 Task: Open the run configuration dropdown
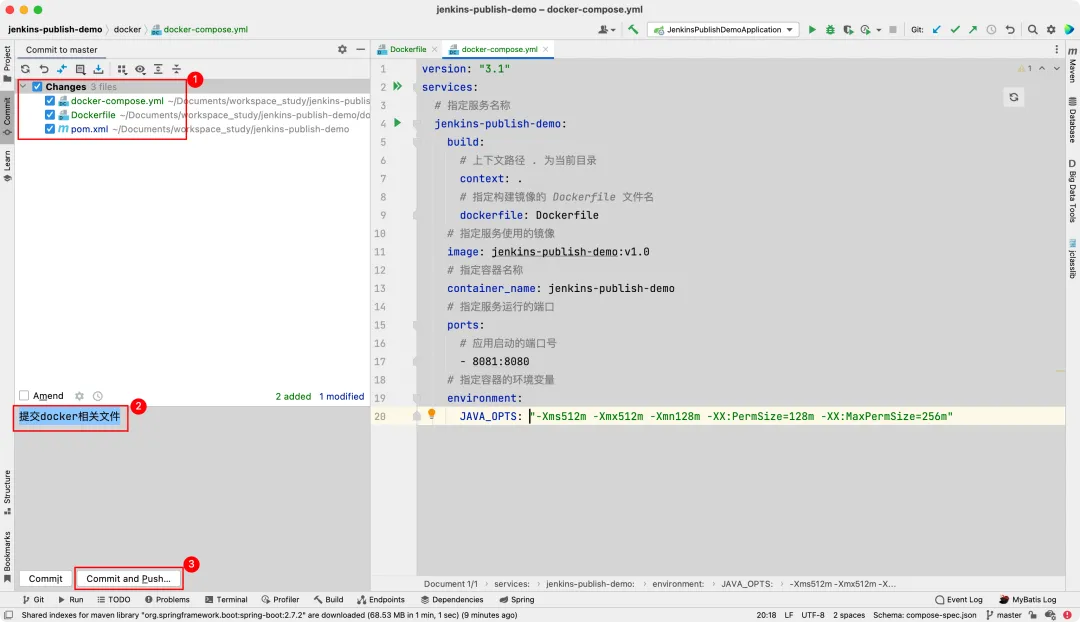723,30
